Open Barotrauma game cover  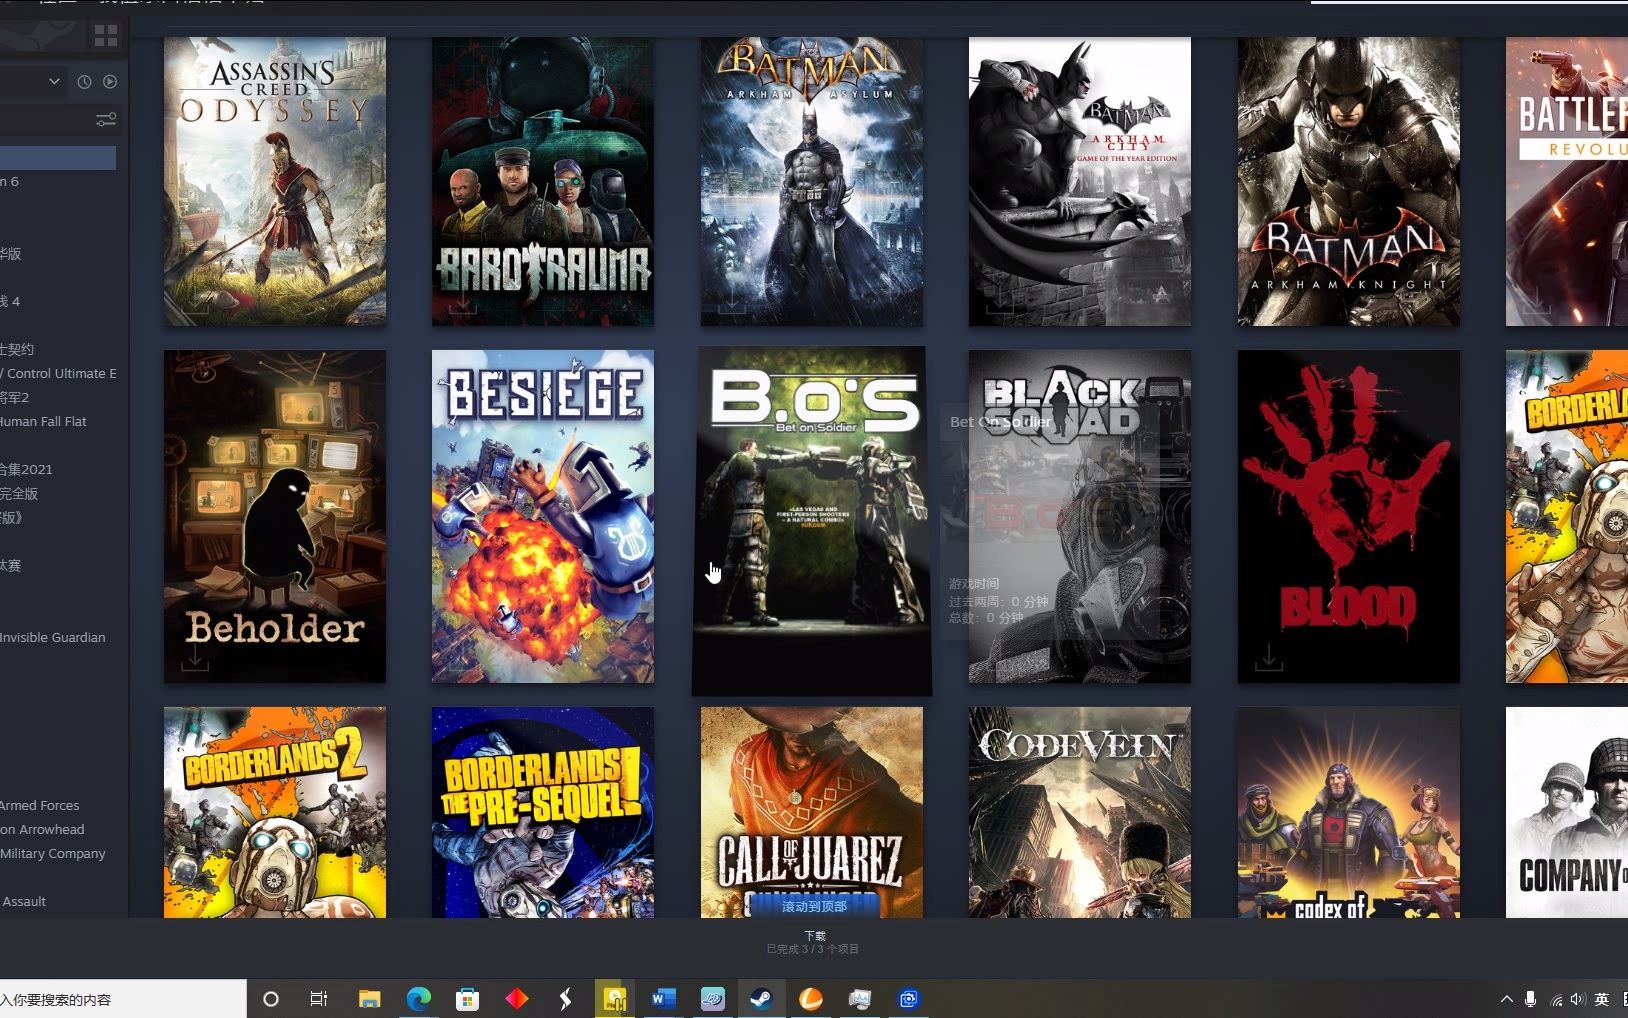point(543,182)
